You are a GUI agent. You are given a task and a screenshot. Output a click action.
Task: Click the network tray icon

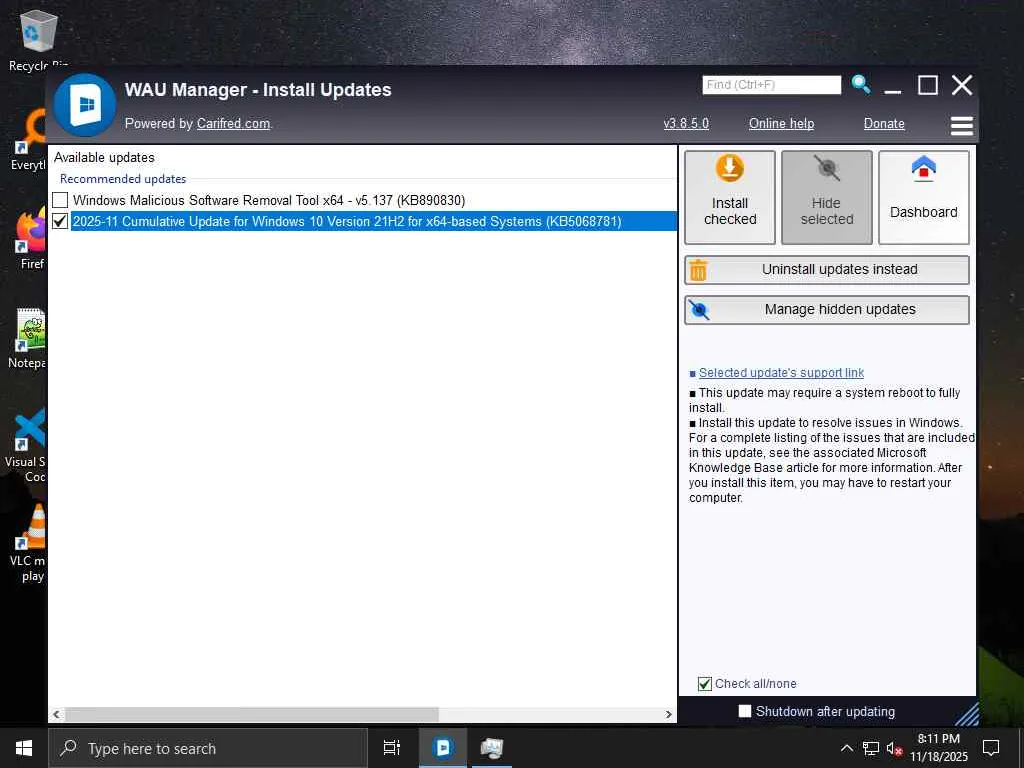pyautogui.click(x=871, y=748)
